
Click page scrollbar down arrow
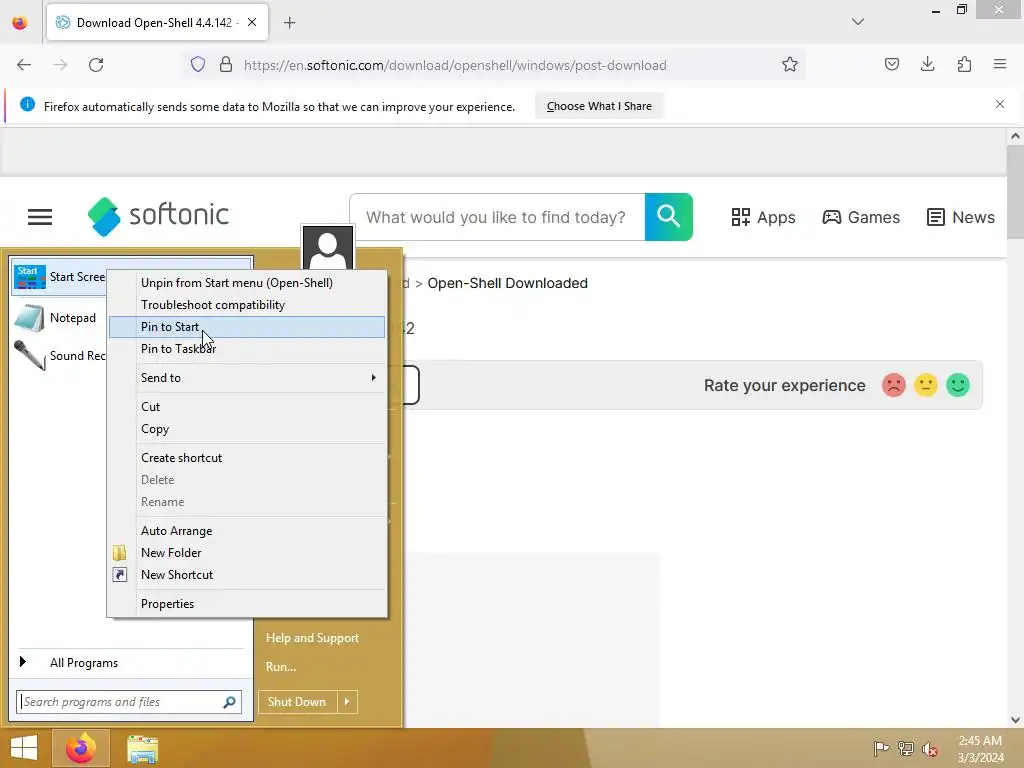click(x=1015, y=720)
